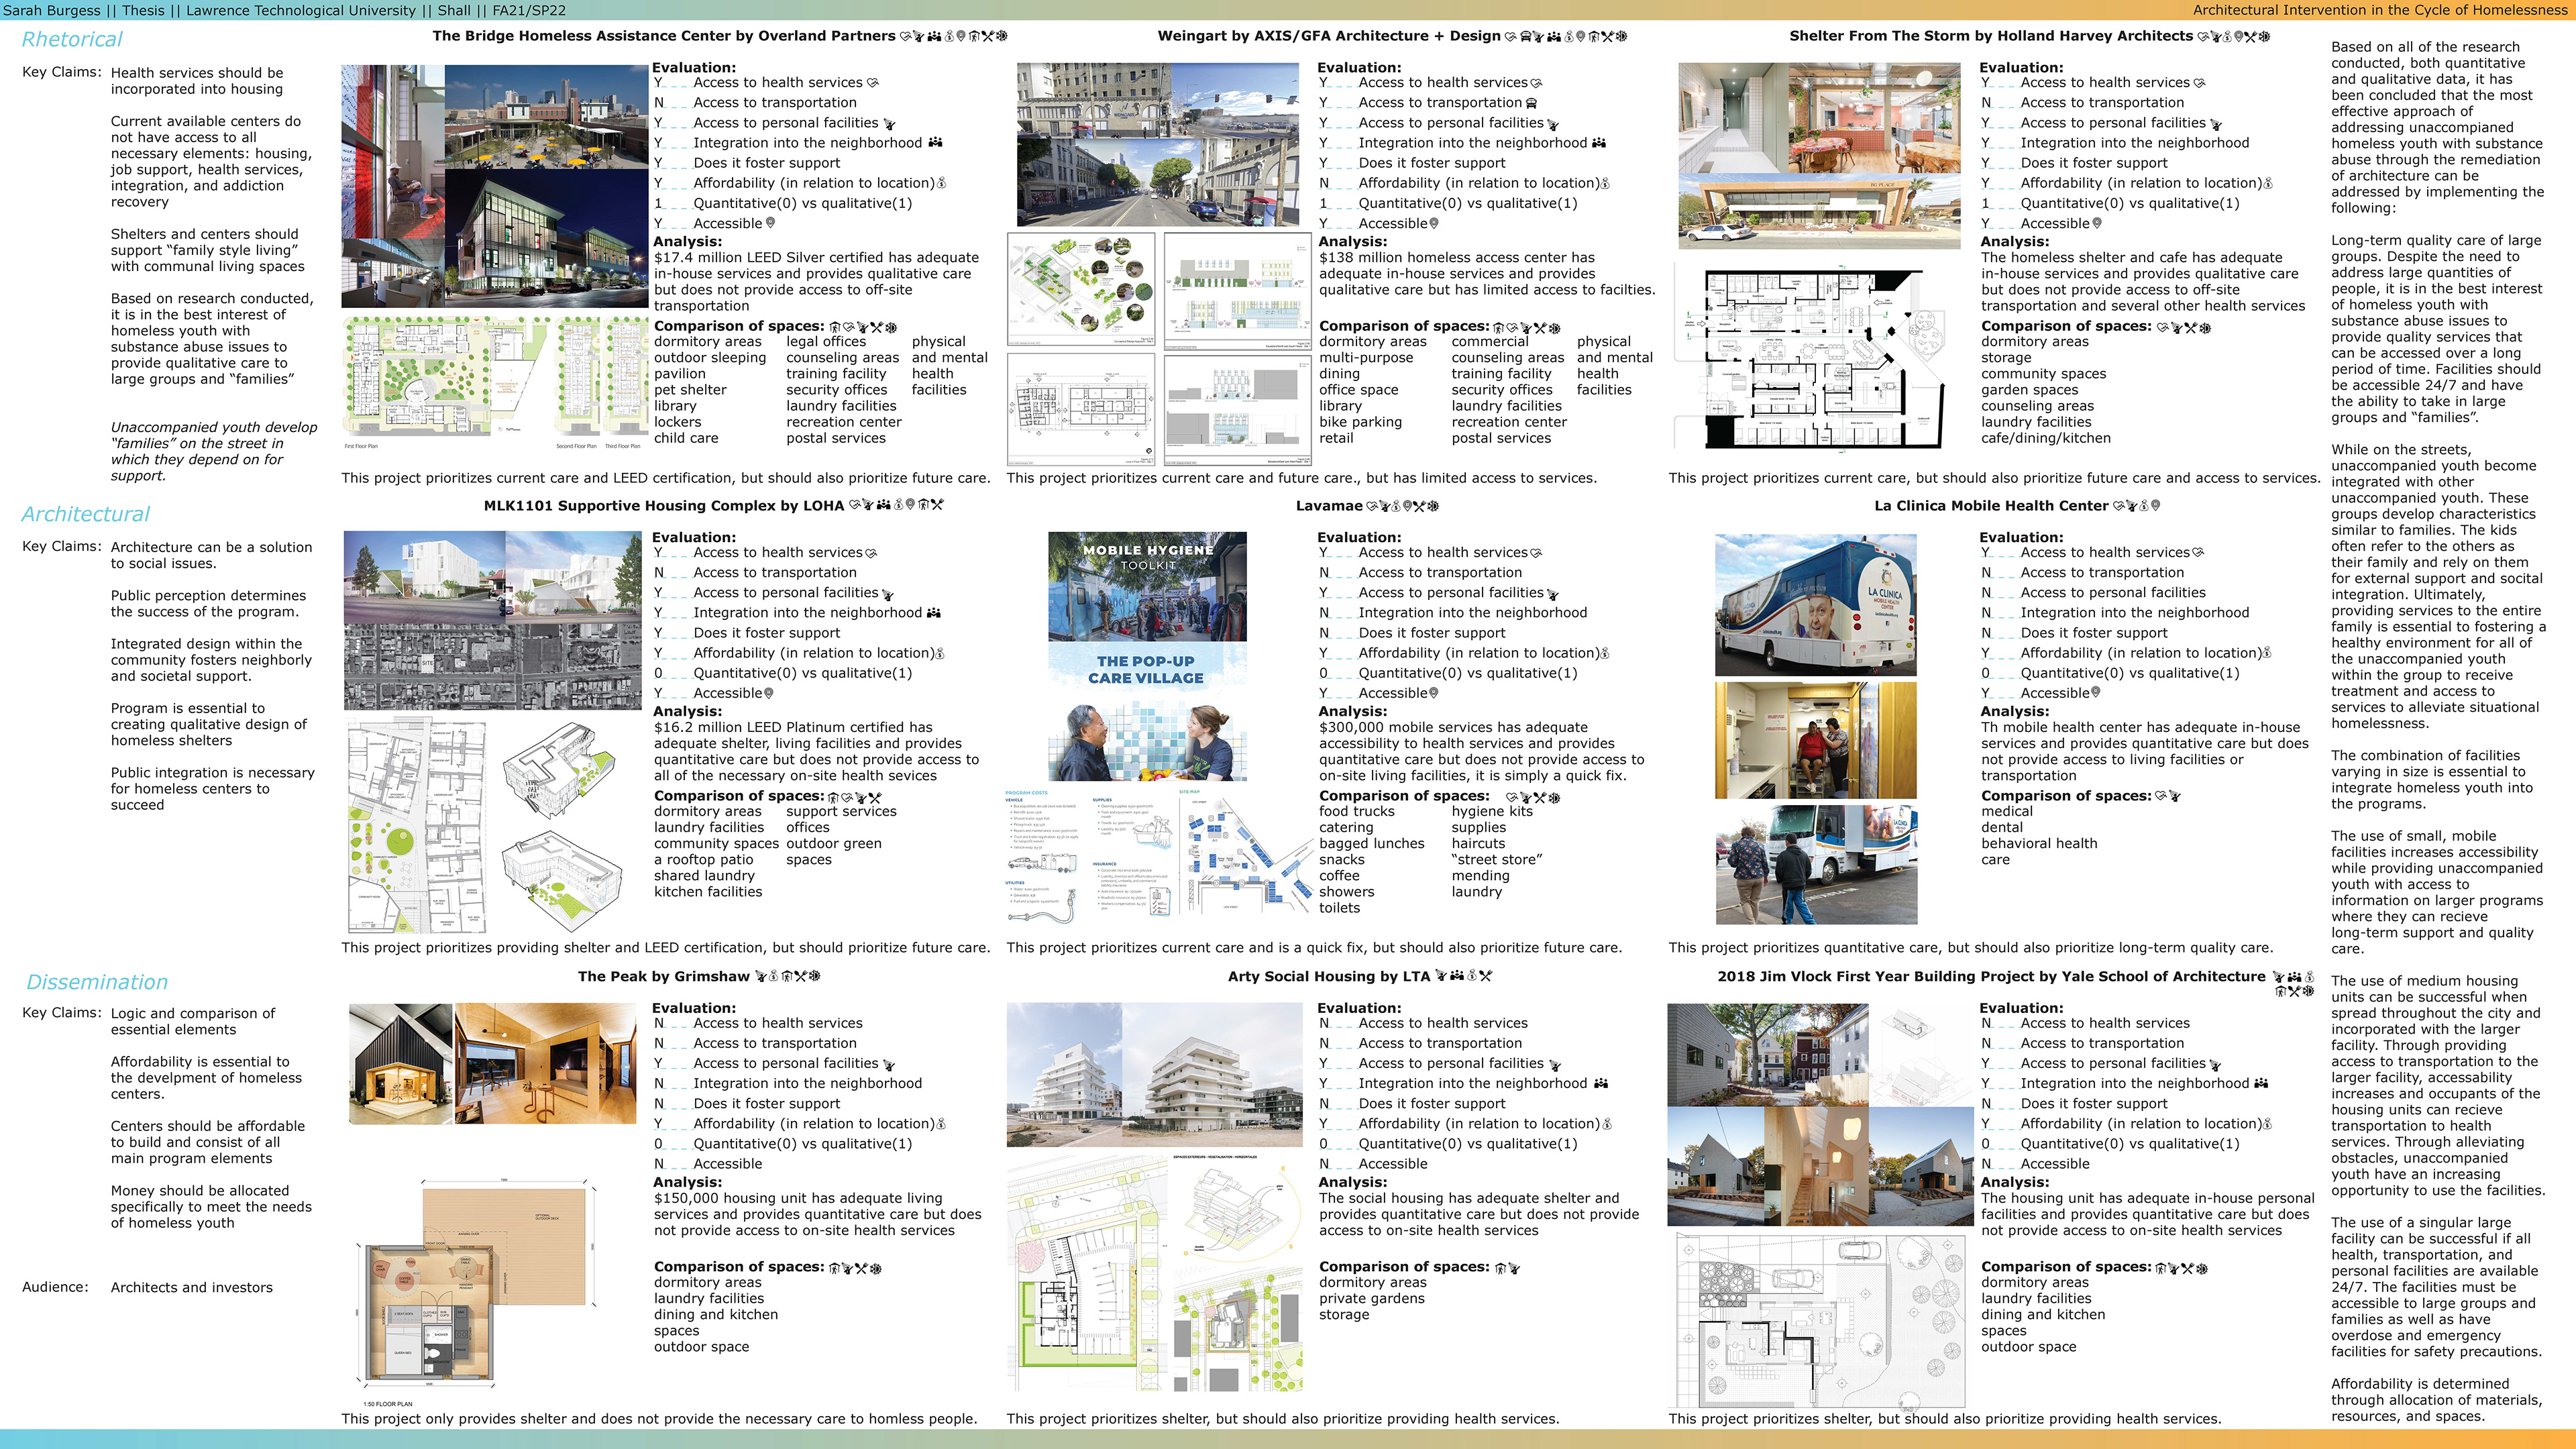This screenshot has width=2576, height=1449.
Task: Select 'La Clinica Mobile Health Center' title
Action: tap(1991, 506)
